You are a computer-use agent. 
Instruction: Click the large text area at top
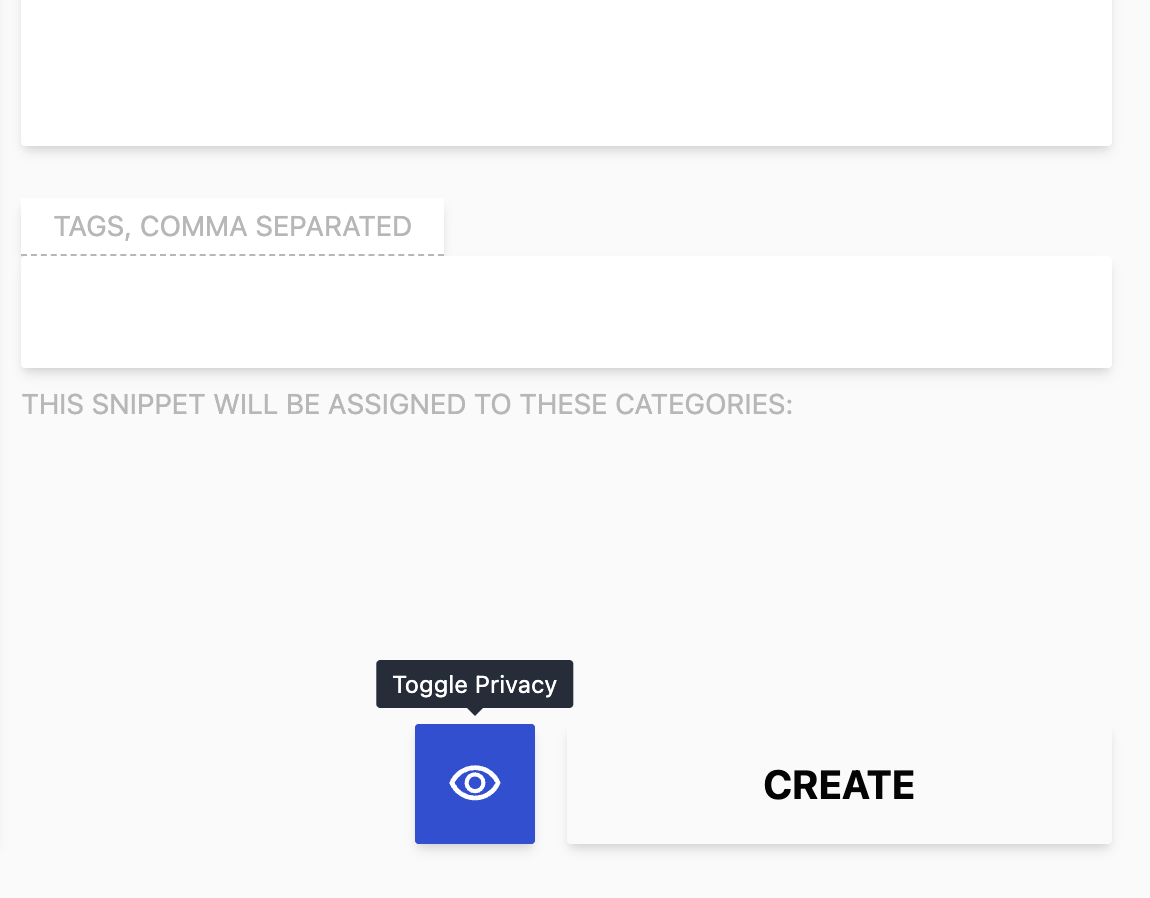(566, 70)
